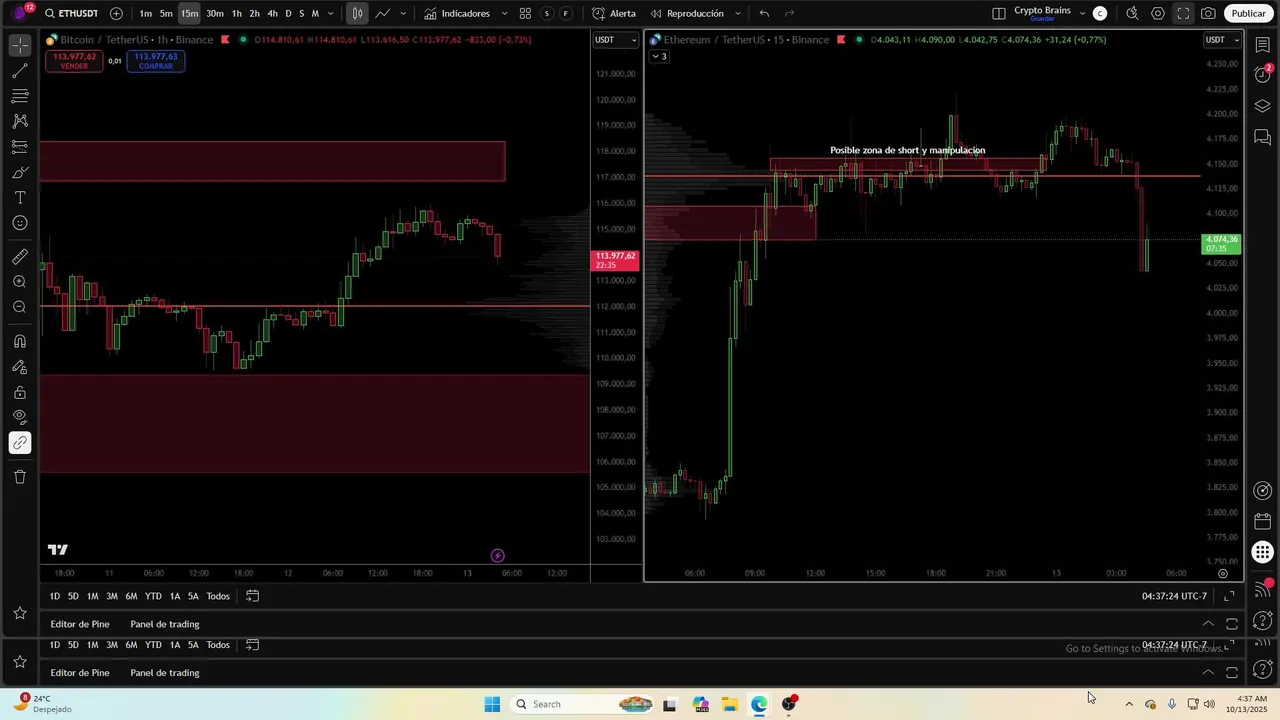Image resolution: width=1280 pixels, height=720 pixels.
Task: Select the 15m timeframe button
Action: 189,13
